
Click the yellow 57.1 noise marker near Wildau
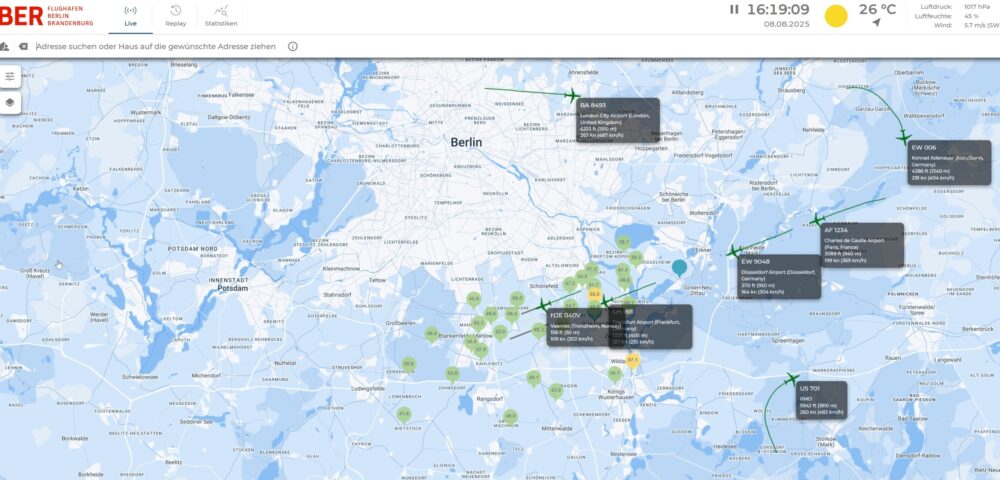tap(632, 360)
